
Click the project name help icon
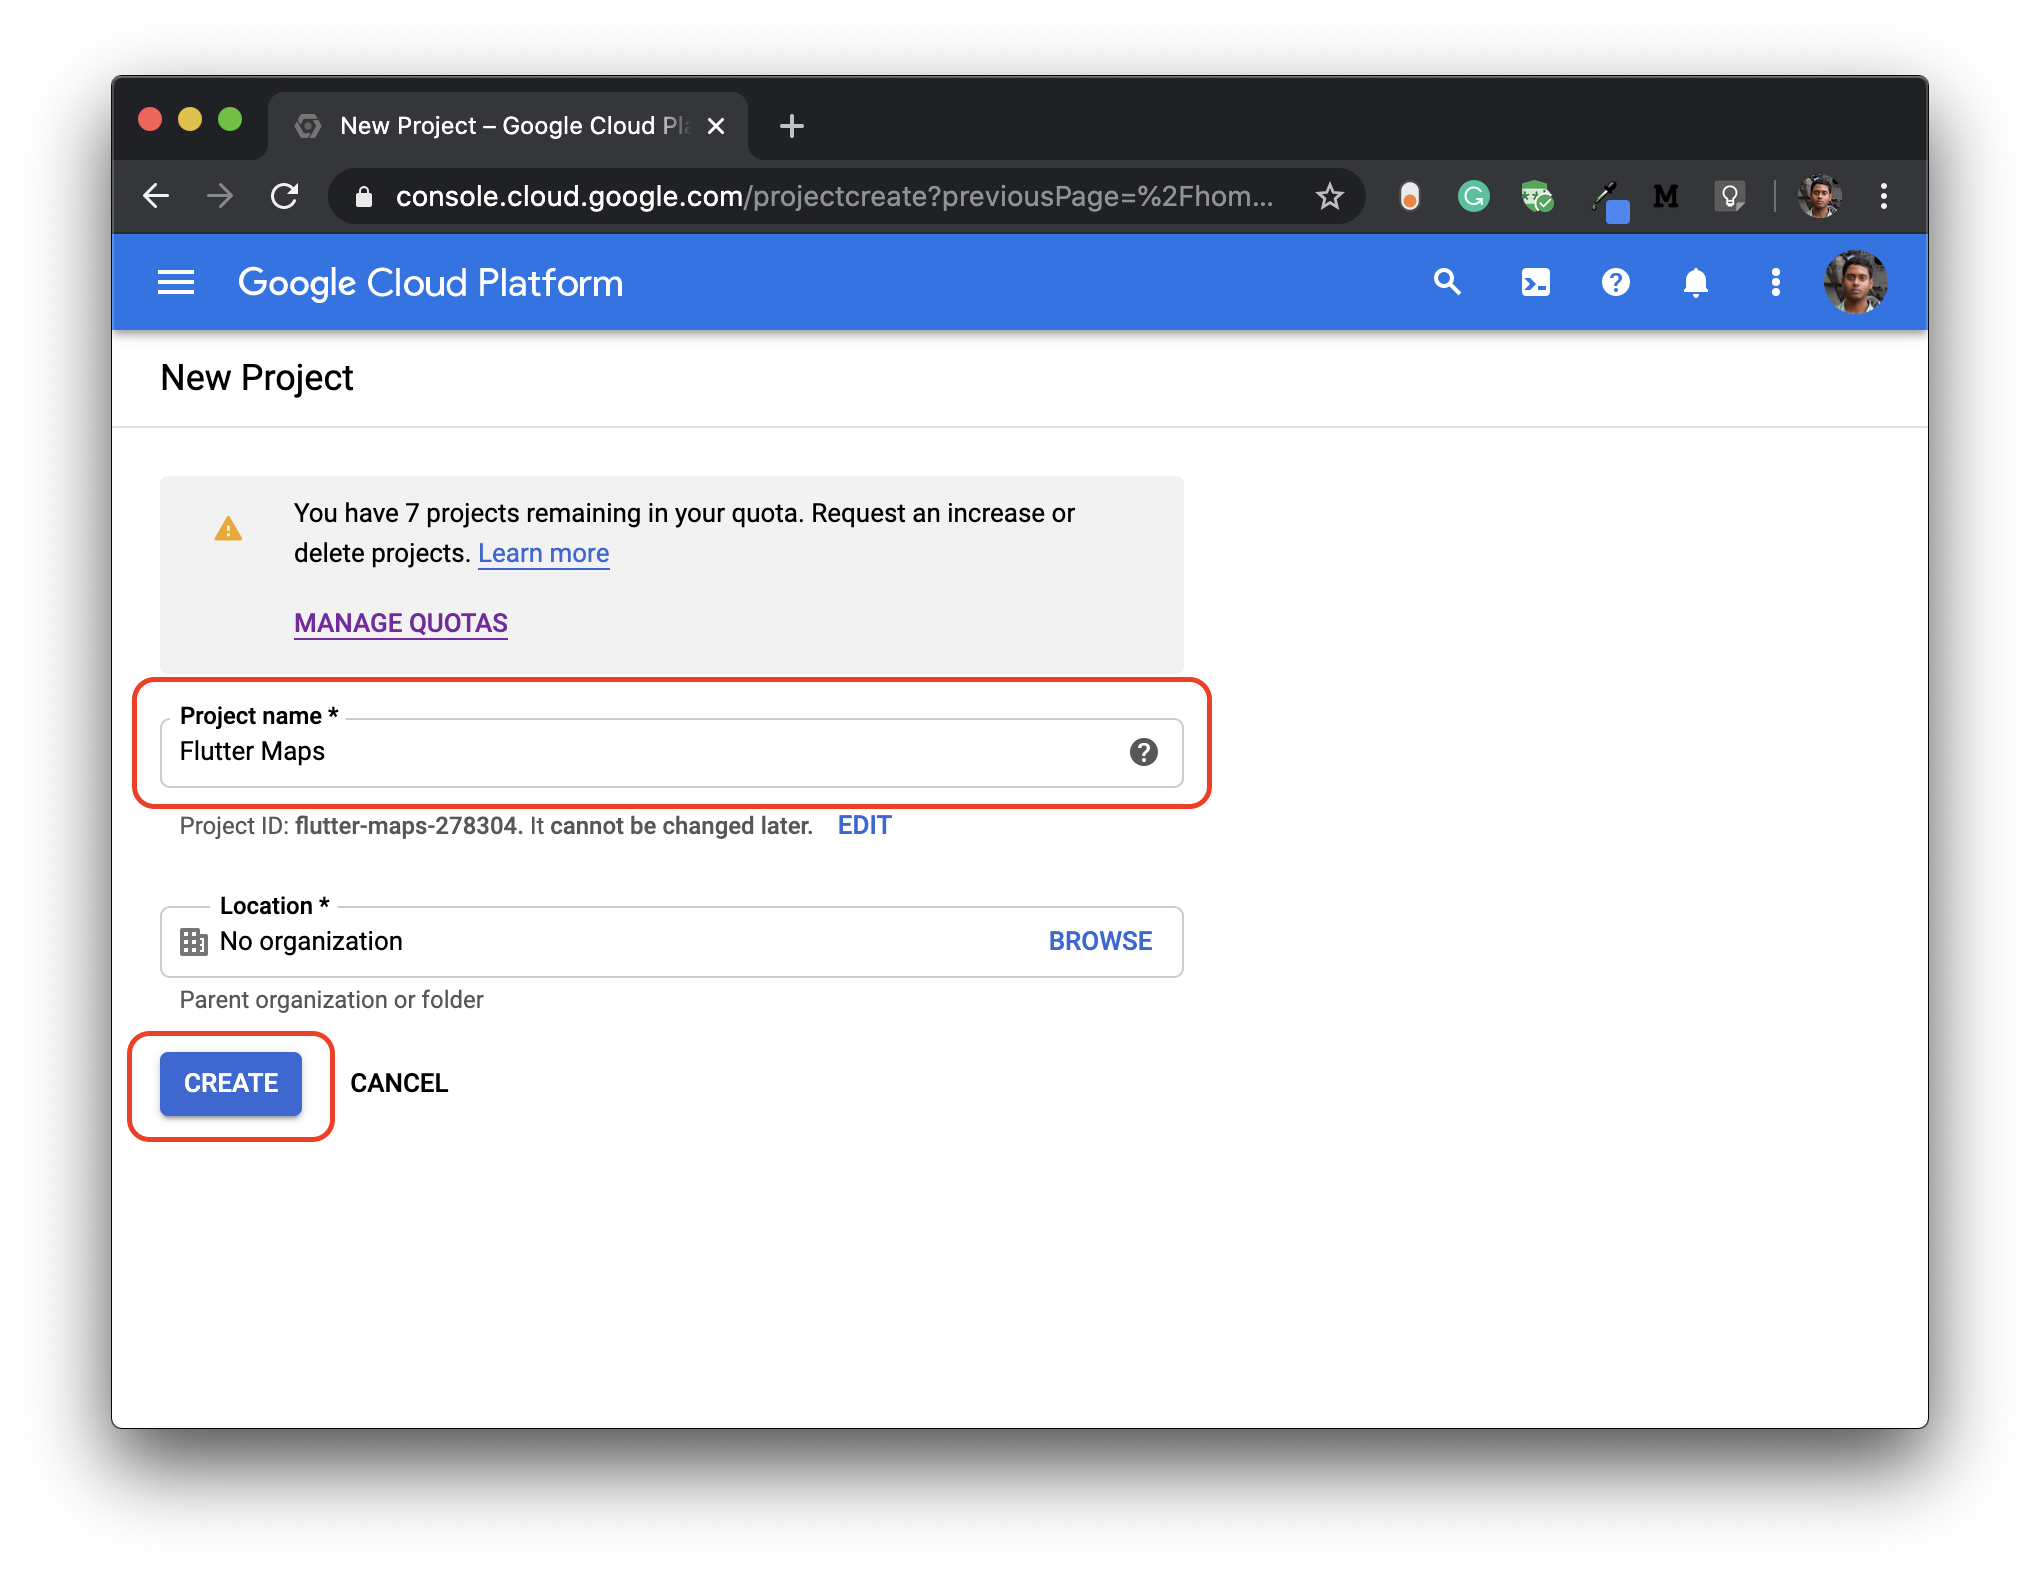[1143, 752]
